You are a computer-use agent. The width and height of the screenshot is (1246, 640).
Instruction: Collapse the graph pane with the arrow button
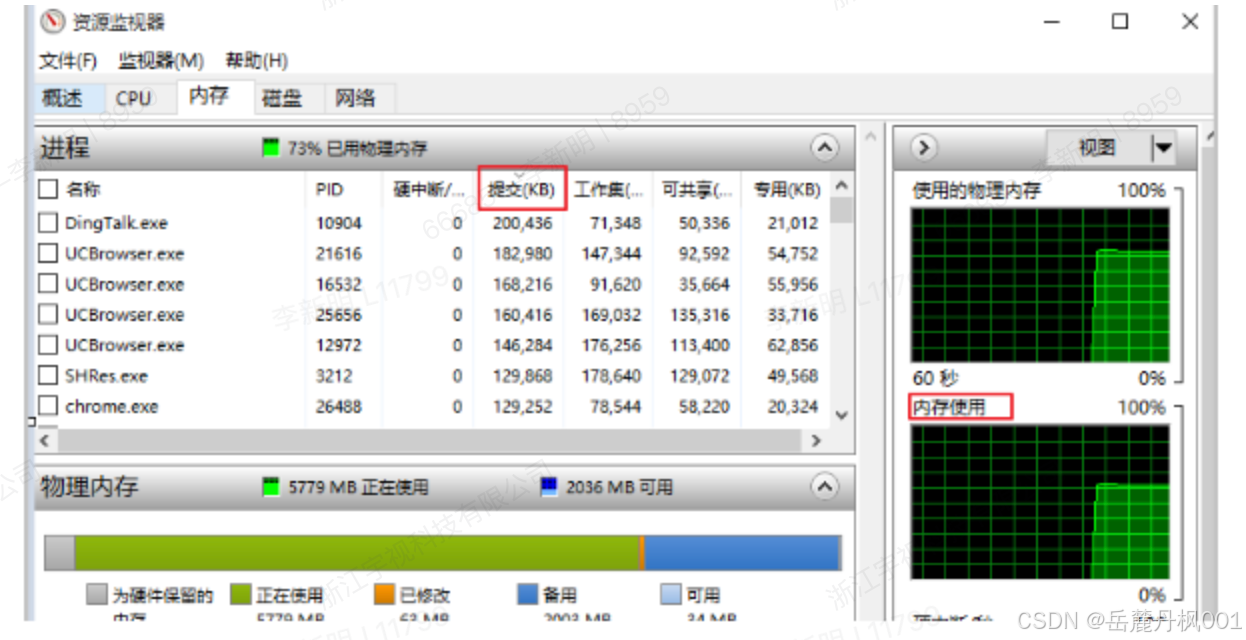[x=924, y=148]
